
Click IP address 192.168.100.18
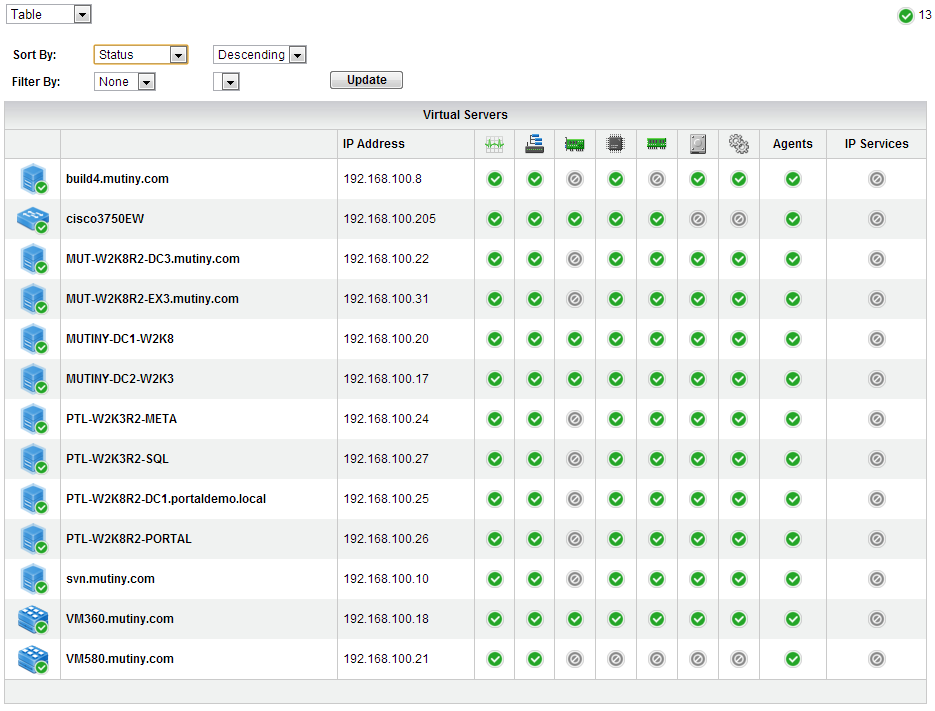[386, 619]
